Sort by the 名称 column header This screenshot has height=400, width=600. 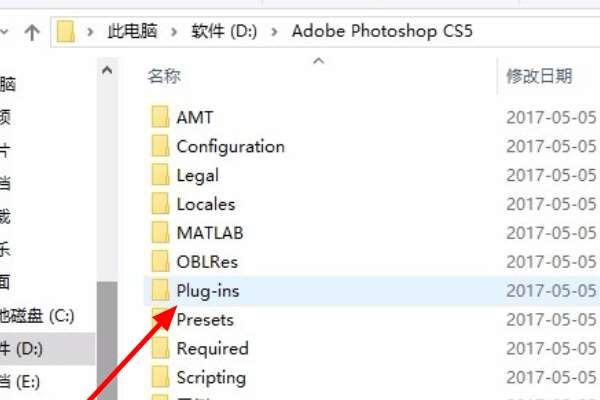(x=164, y=76)
